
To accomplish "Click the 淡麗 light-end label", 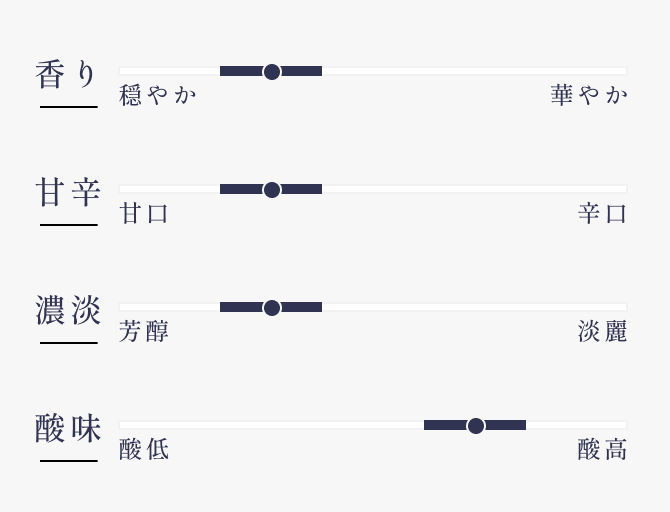I will (x=602, y=332).
